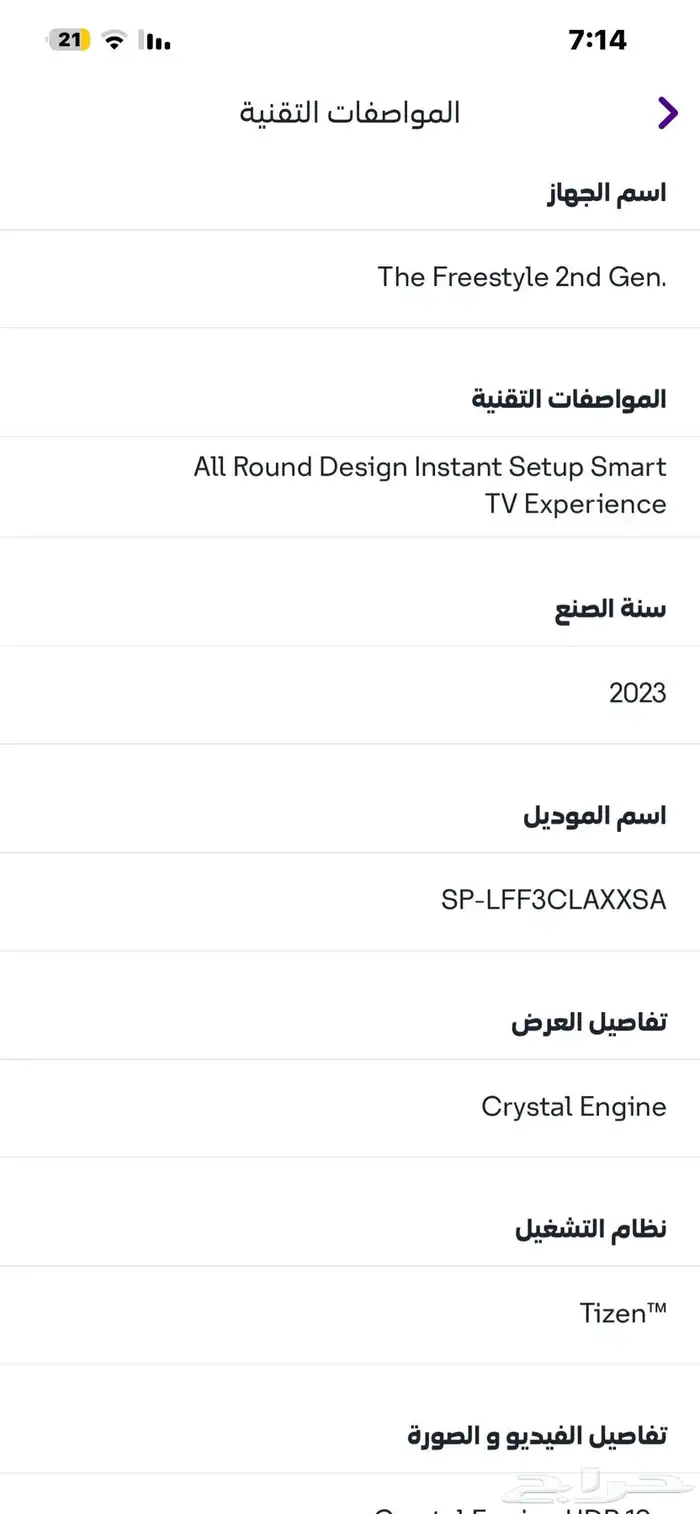700x1514 pixels.
Task: Tap the Wi-Fi status icon
Action: click(x=115, y=41)
